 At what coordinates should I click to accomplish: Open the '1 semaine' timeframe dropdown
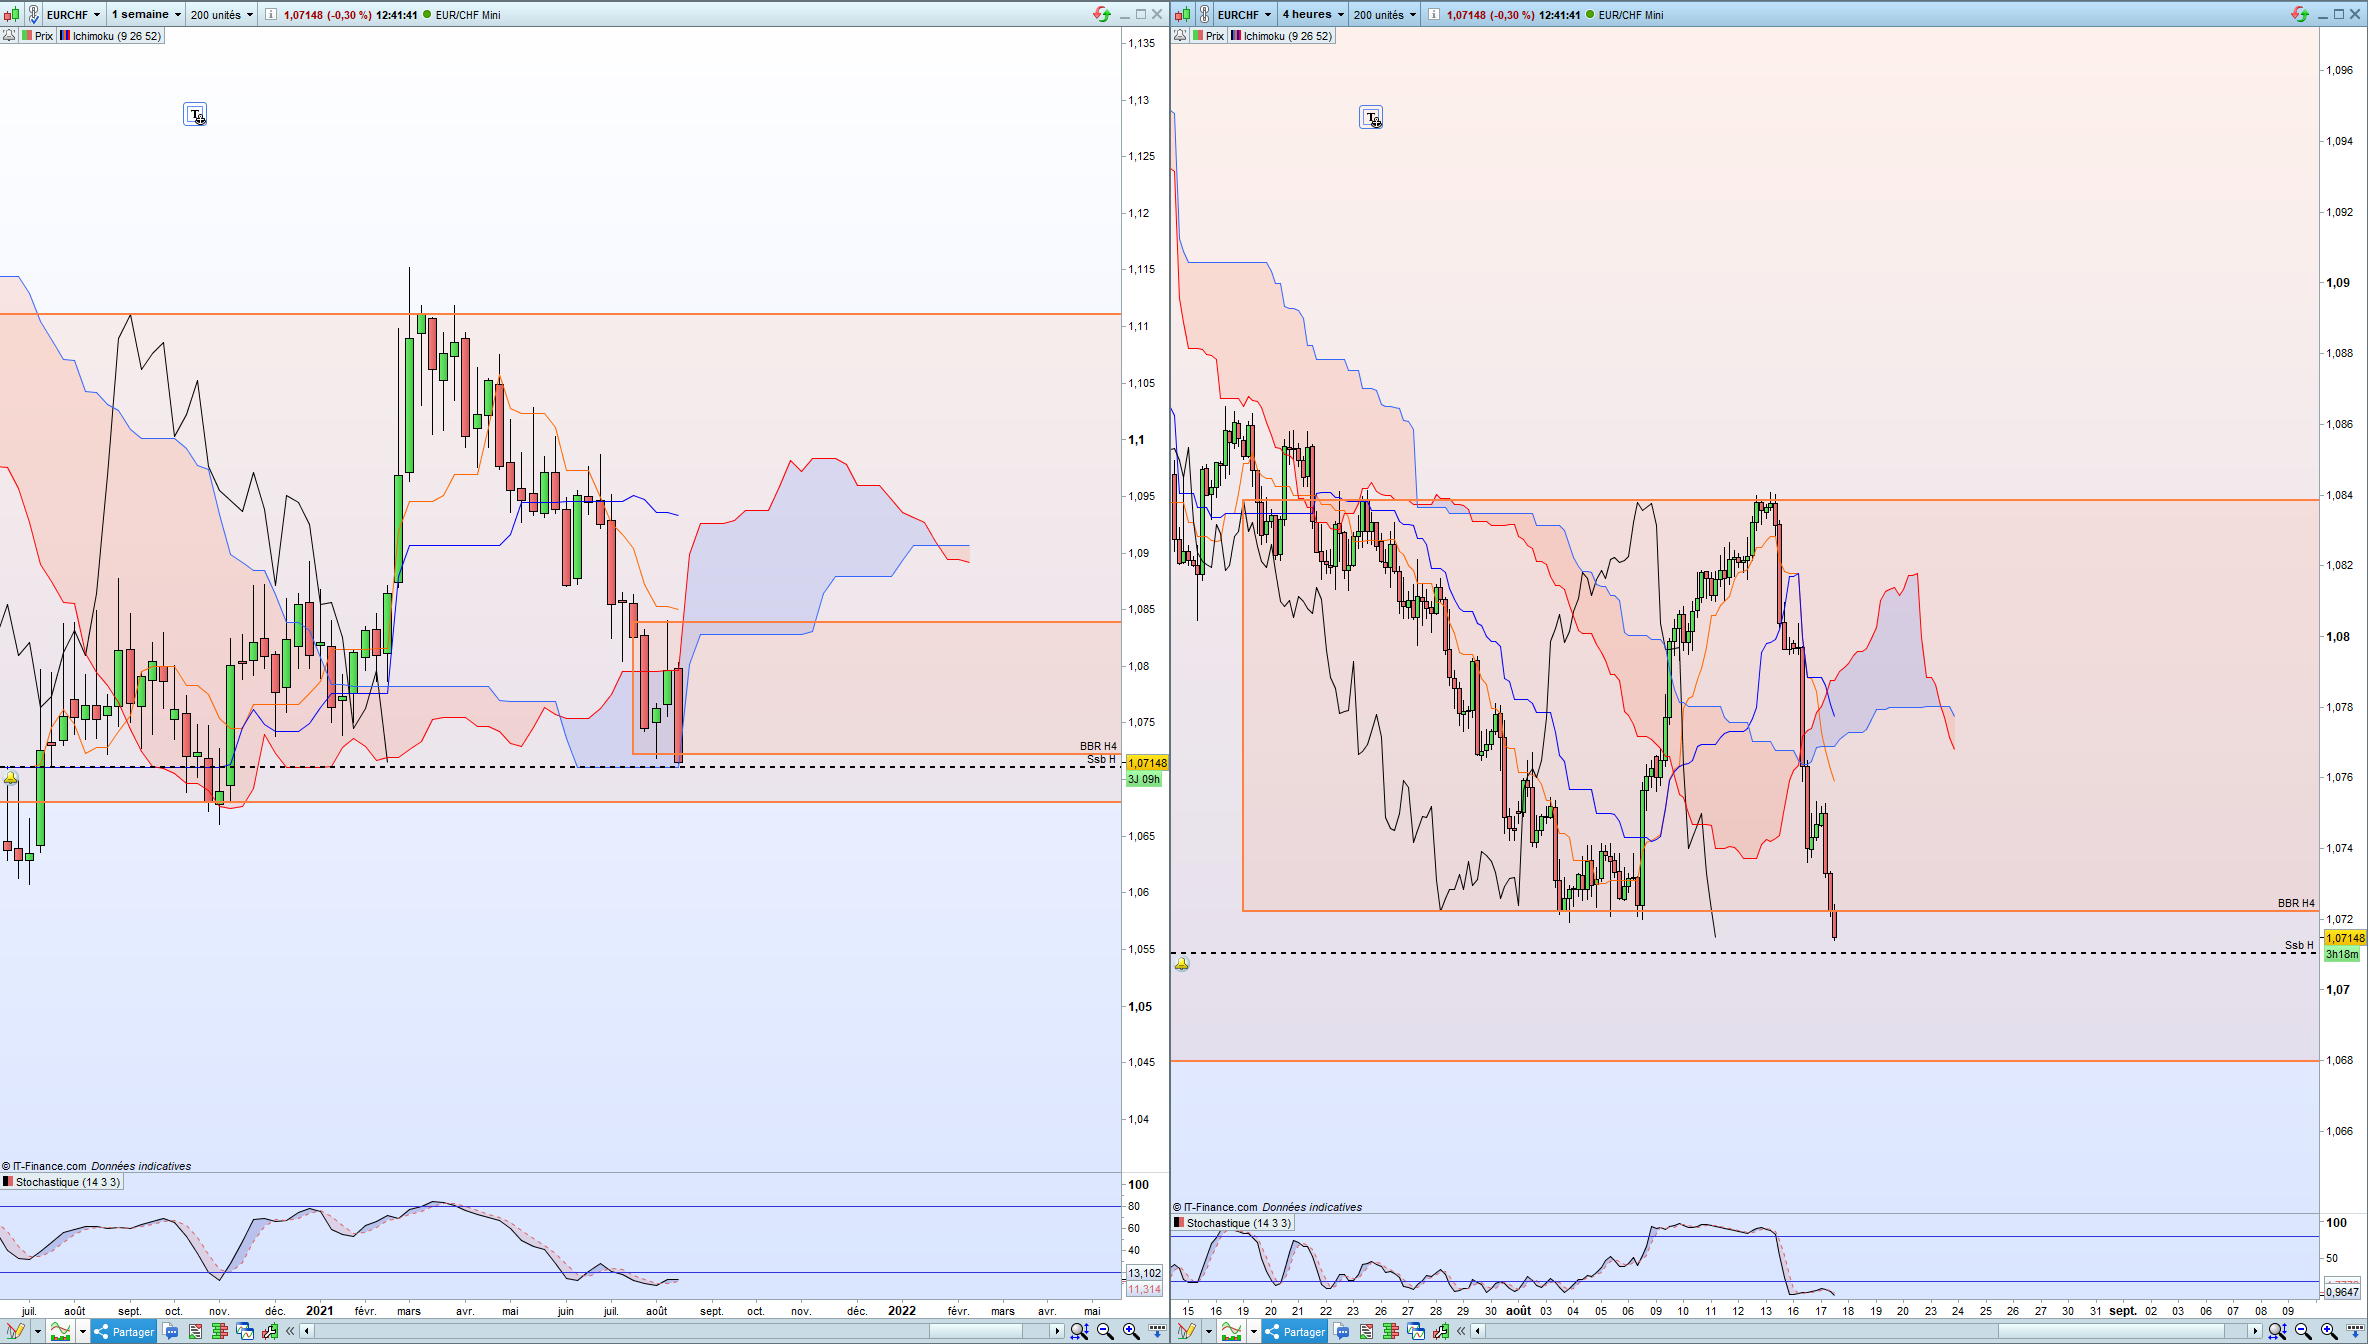[146, 15]
